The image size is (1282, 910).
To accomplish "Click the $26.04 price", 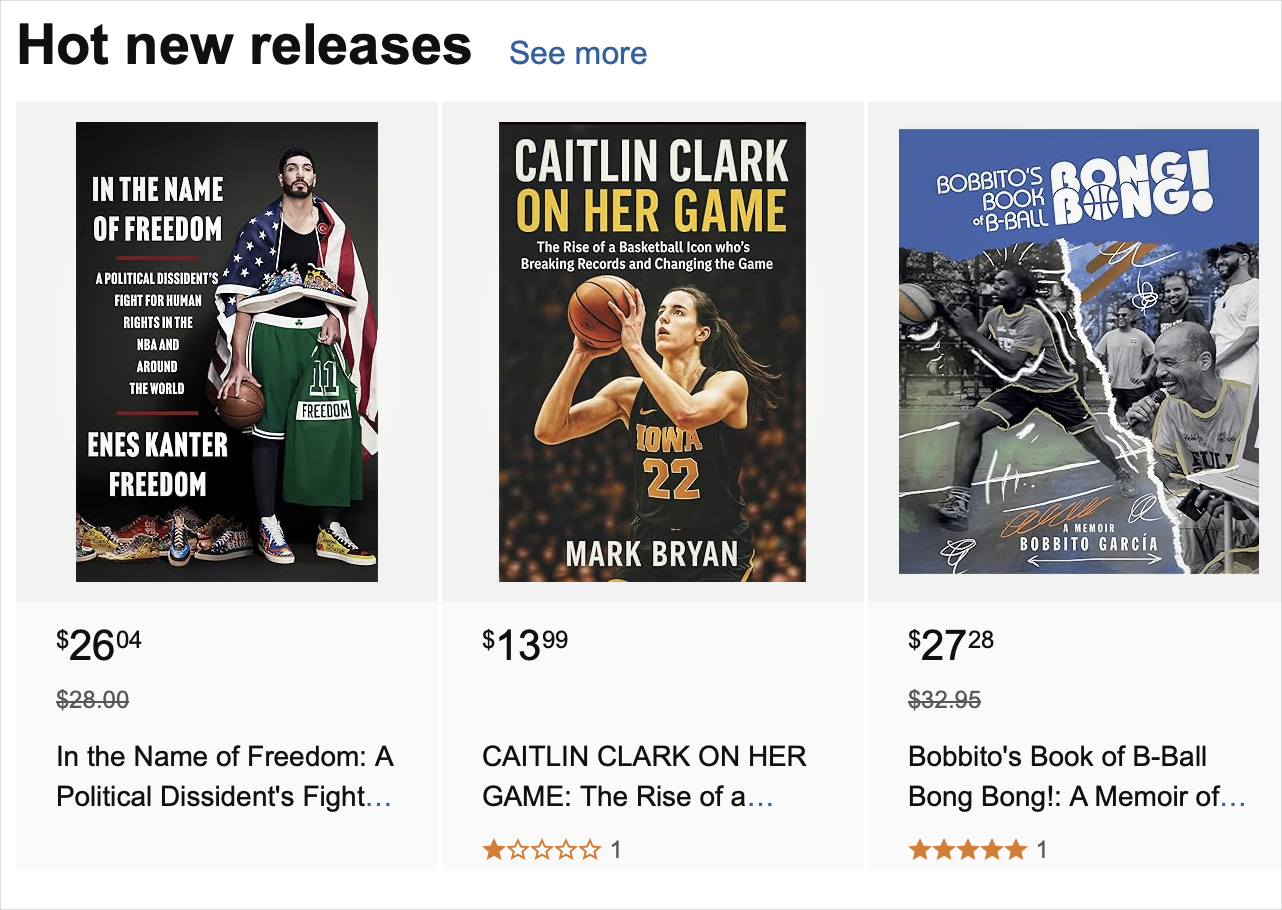I will [99, 645].
